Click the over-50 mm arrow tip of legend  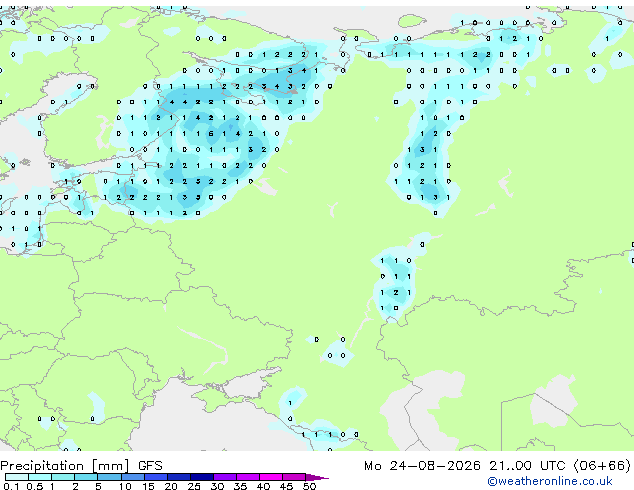pos(317,477)
